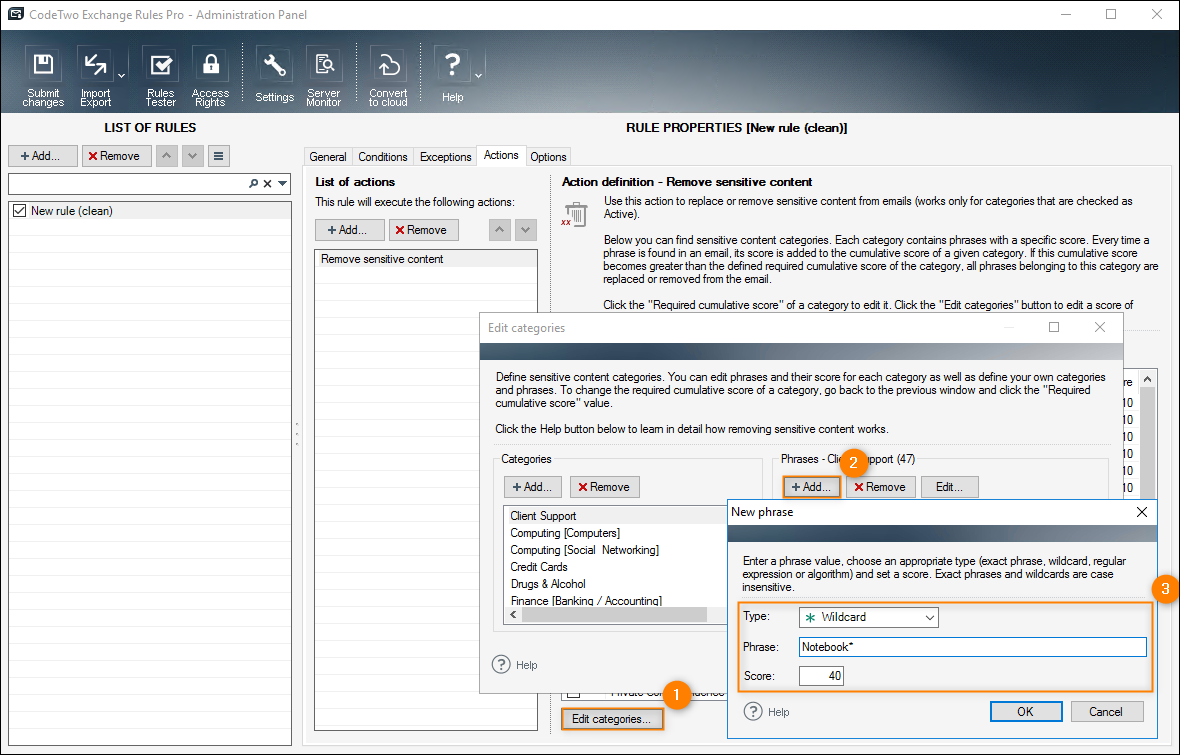Viewport: 1180px width, 755px height.
Task: Expand the Help toolbar dropdown arrow
Action: (x=478, y=76)
